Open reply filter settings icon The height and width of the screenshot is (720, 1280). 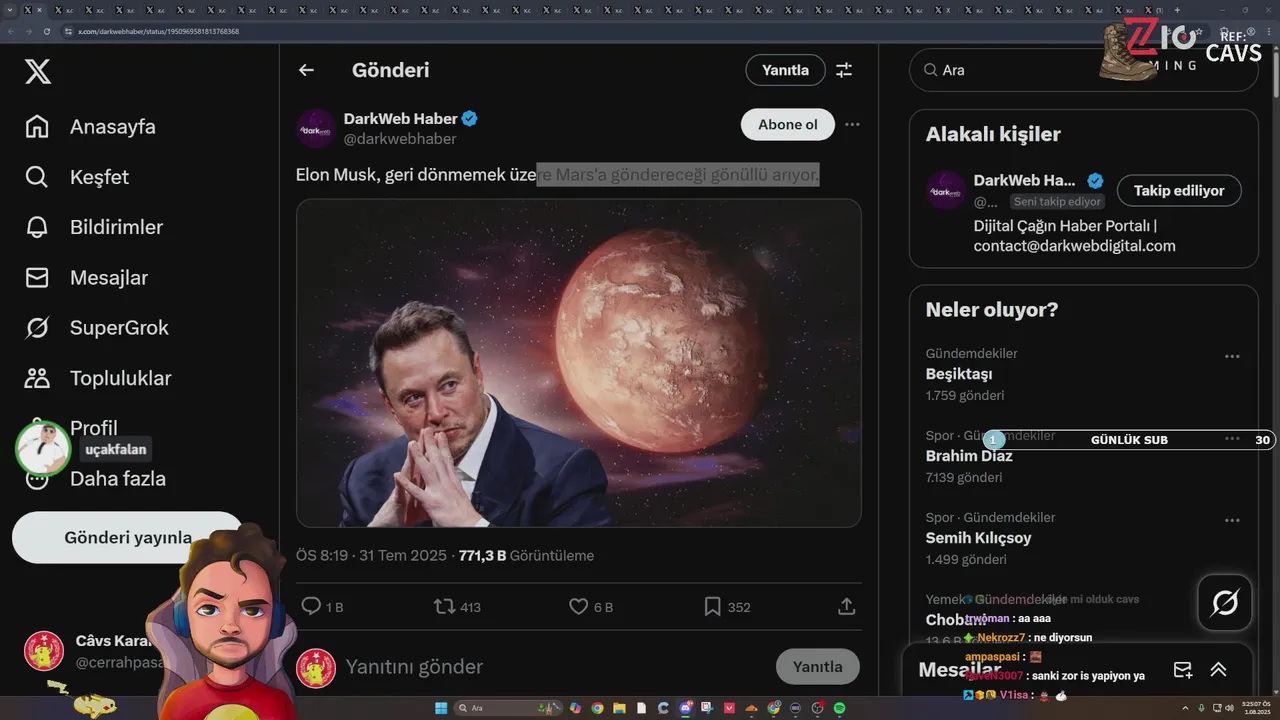[844, 70]
